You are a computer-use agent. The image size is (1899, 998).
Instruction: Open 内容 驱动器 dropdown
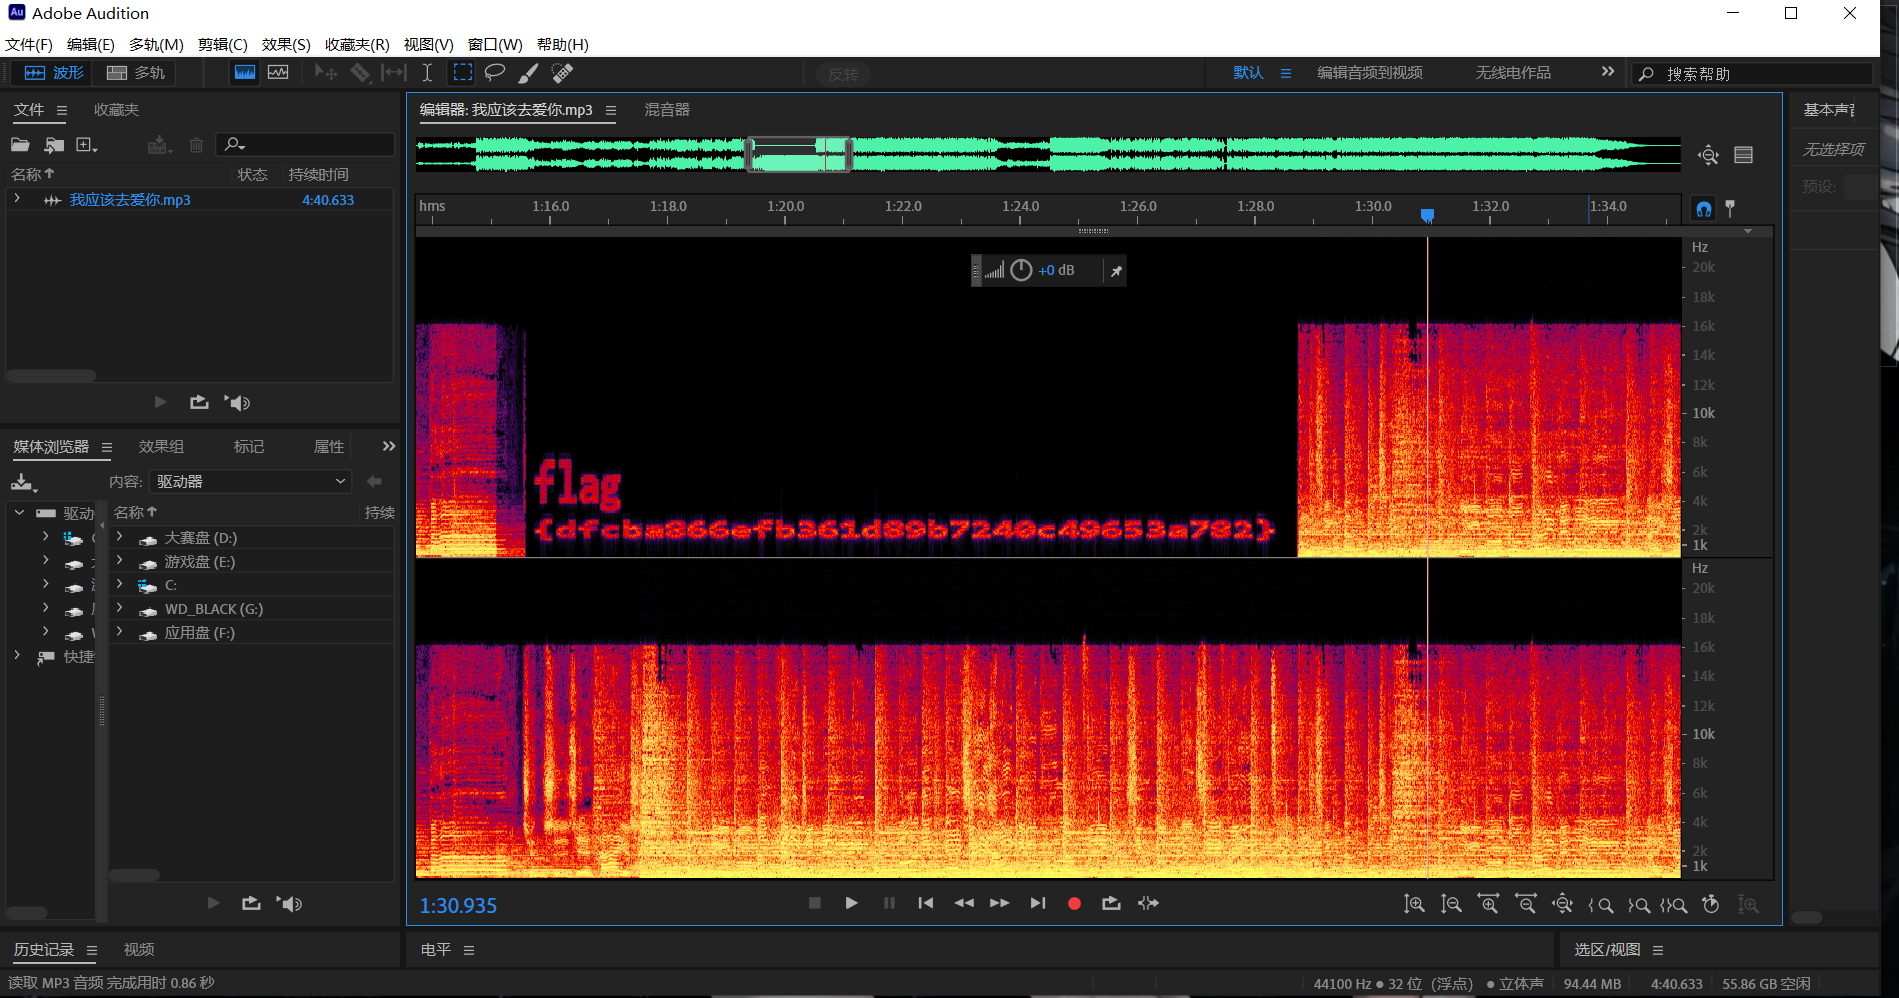click(x=250, y=481)
